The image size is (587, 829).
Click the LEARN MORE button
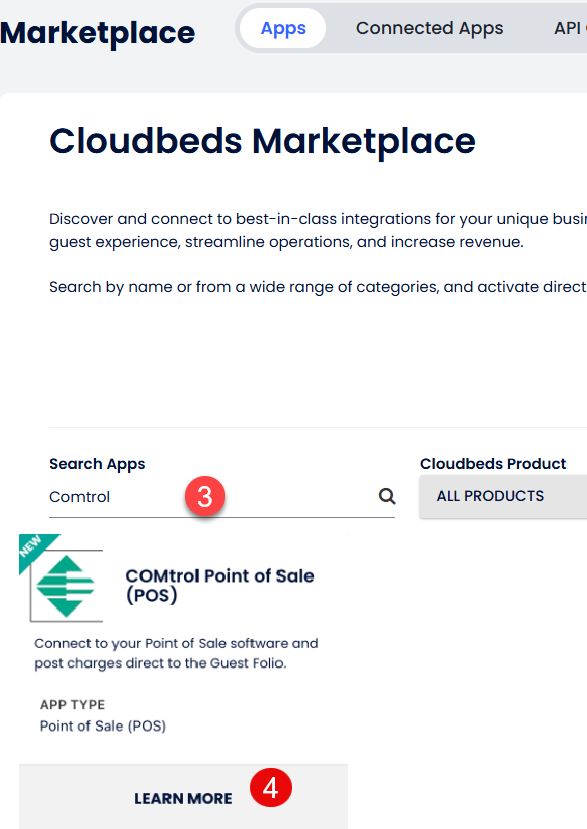(184, 797)
